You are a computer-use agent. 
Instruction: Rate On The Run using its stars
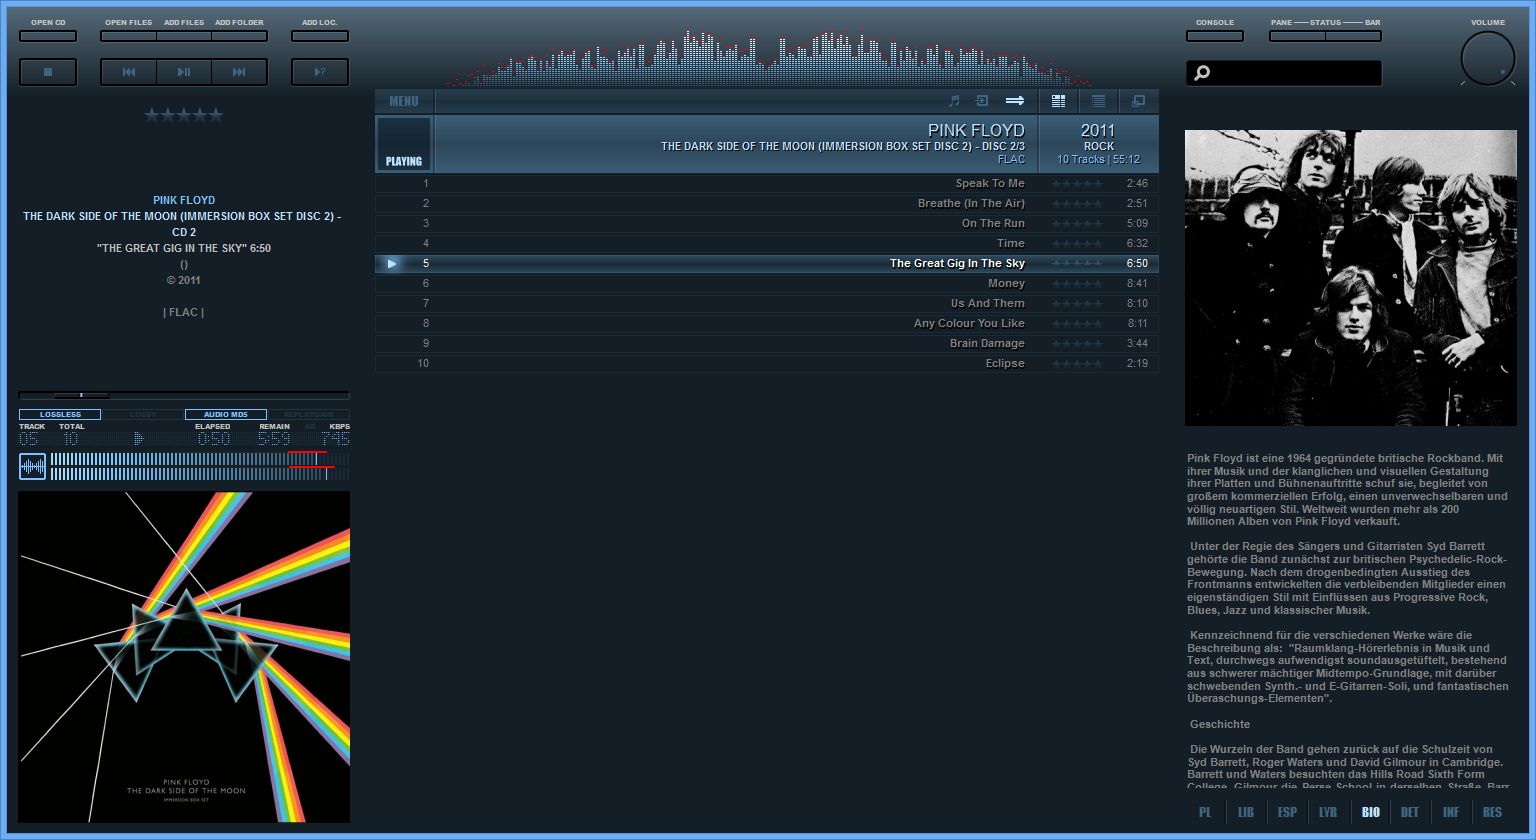click(1077, 223)
